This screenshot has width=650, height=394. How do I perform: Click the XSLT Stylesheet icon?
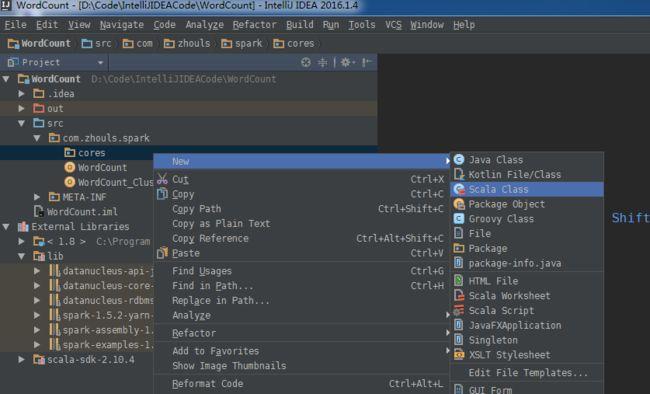(x=459, y=355)
